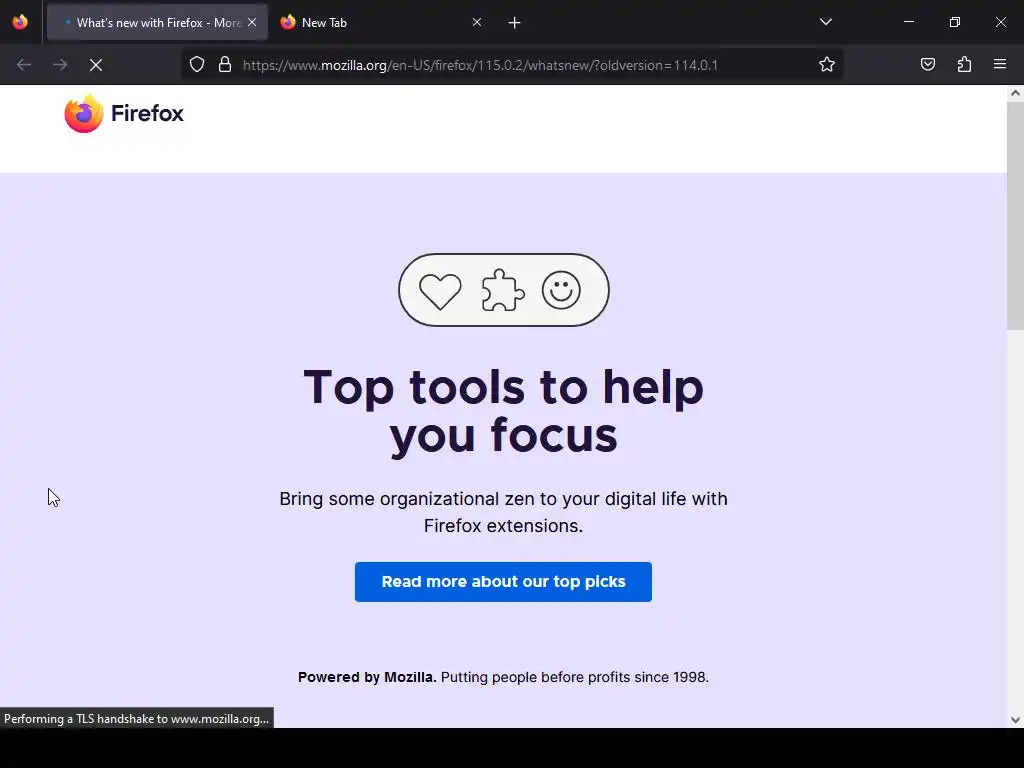
Task: Click the 'Powered by Mozilla.' text
Action: point(367,677)
